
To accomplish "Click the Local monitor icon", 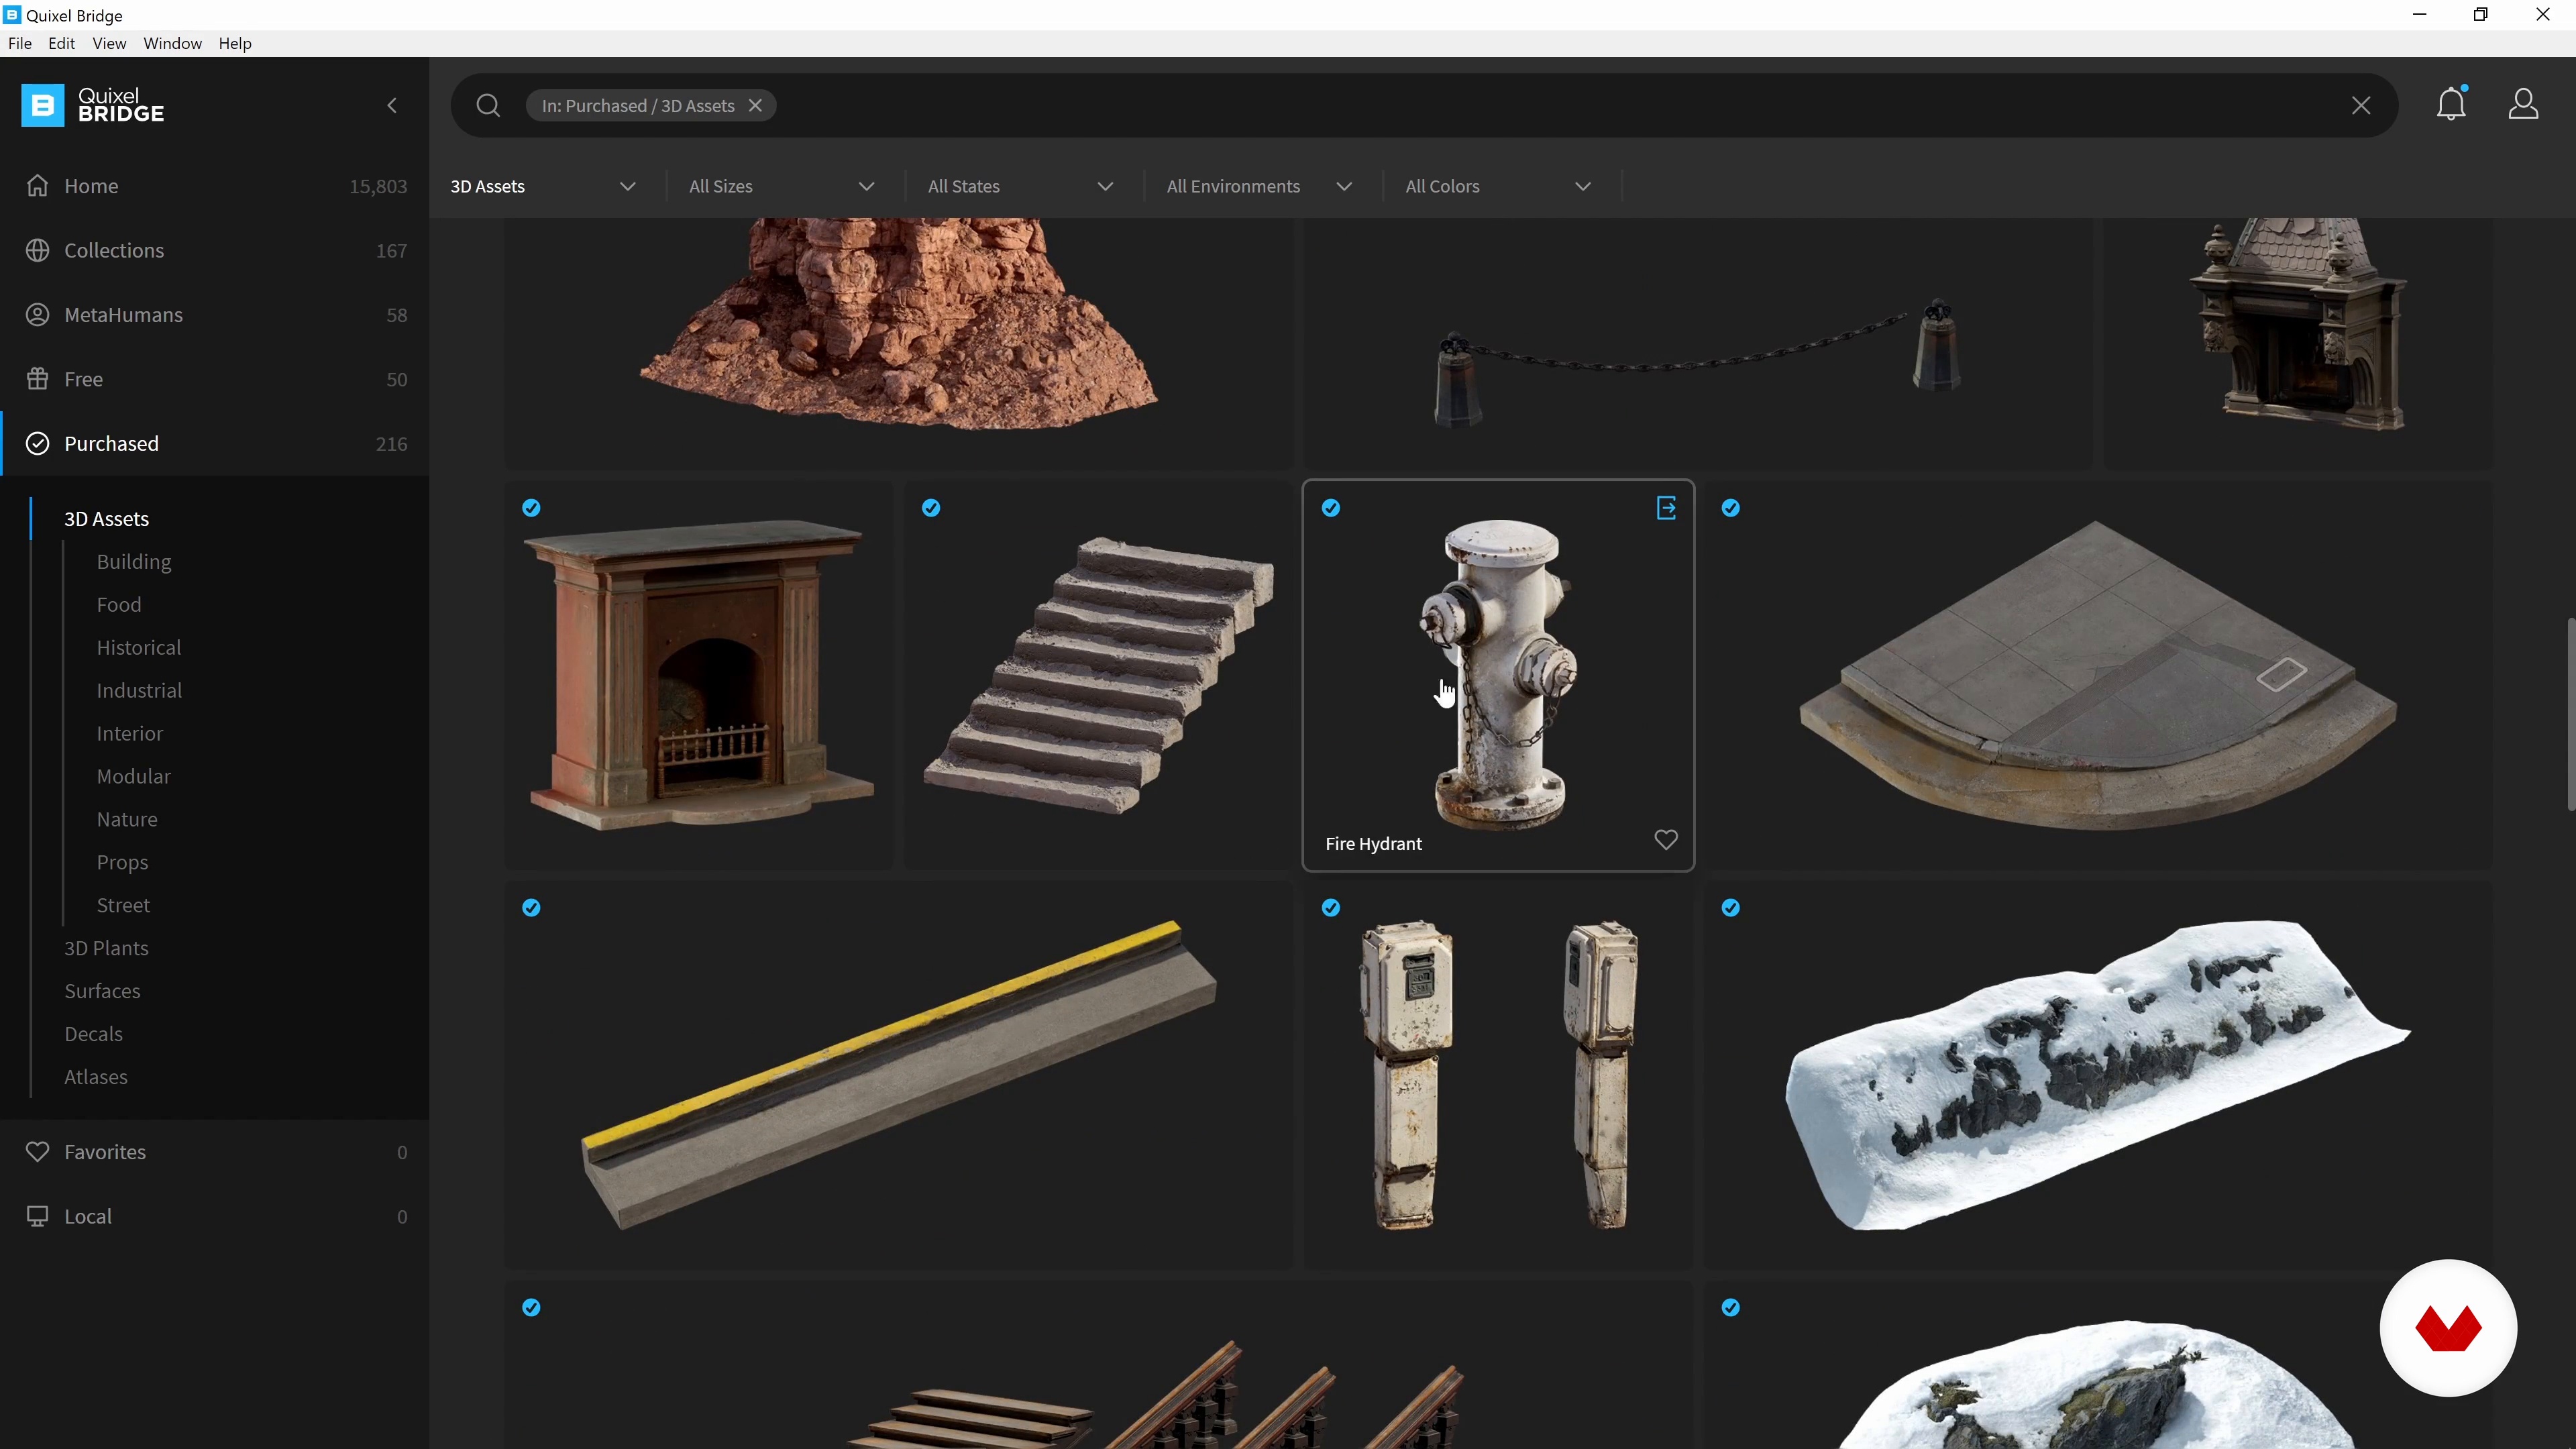I will (x=38, y=1216).
